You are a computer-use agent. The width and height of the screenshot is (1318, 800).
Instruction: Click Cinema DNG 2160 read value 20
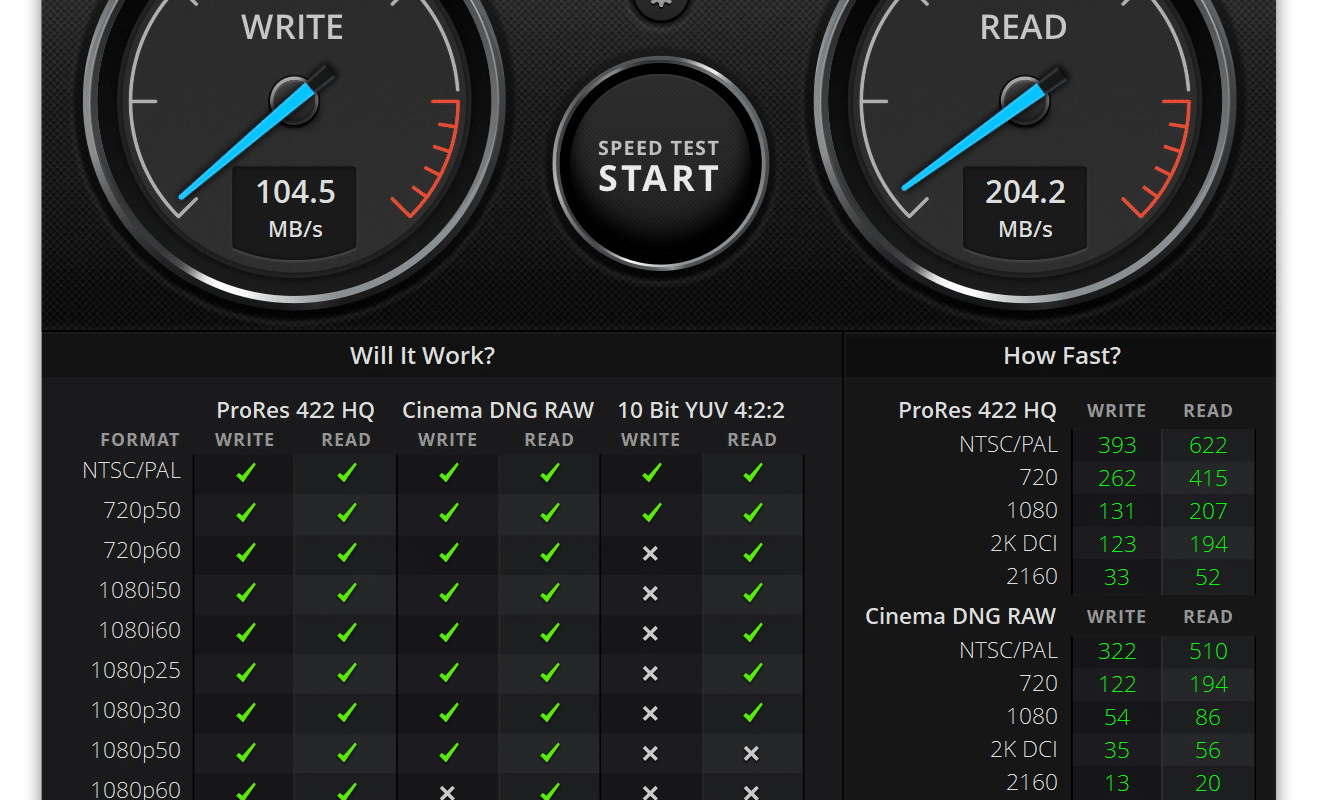tap(1208, 784)
